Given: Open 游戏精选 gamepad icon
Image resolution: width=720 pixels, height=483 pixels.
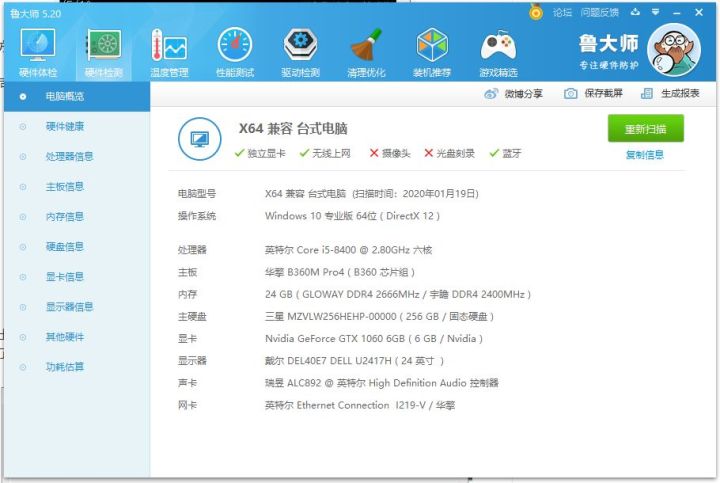Looking at the screenshot, I should click(x=498, y=46).
